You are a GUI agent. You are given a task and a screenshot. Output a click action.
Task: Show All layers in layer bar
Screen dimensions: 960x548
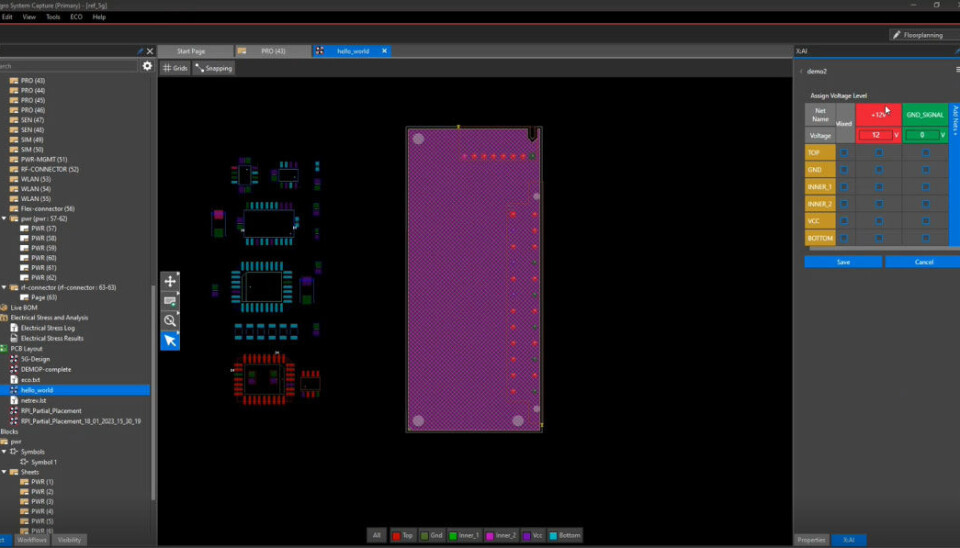[x=377, y=535]
